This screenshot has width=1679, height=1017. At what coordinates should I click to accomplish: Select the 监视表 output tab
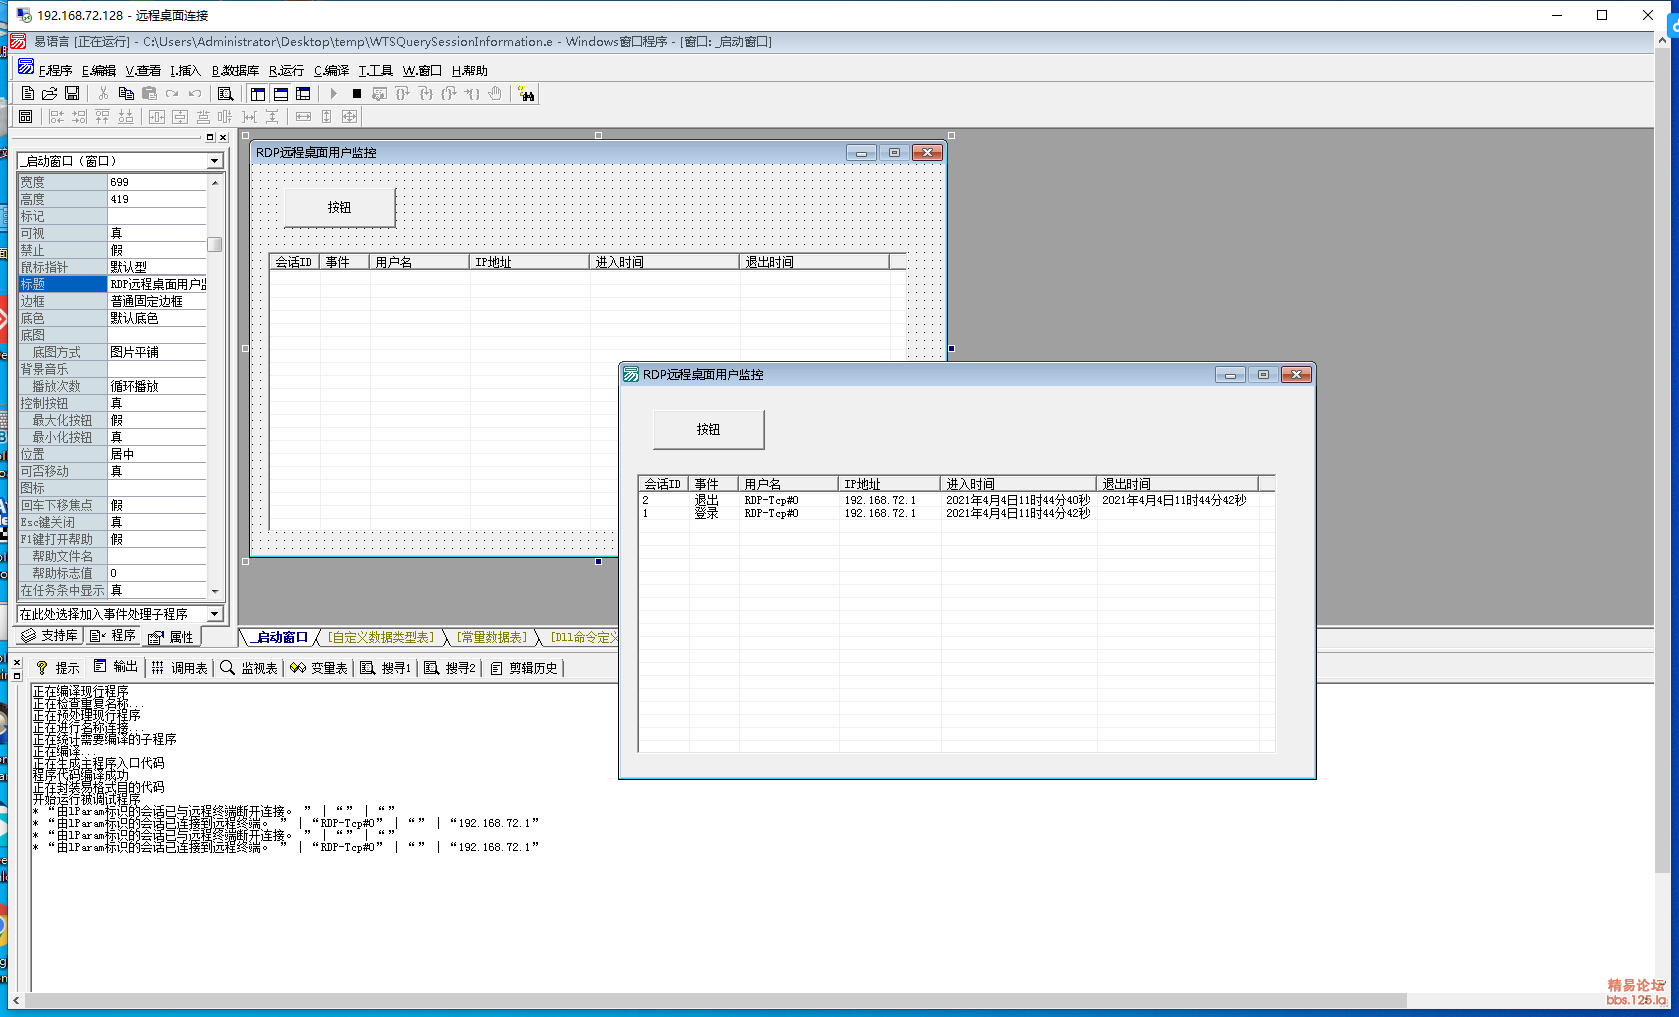tap(249, 668)
